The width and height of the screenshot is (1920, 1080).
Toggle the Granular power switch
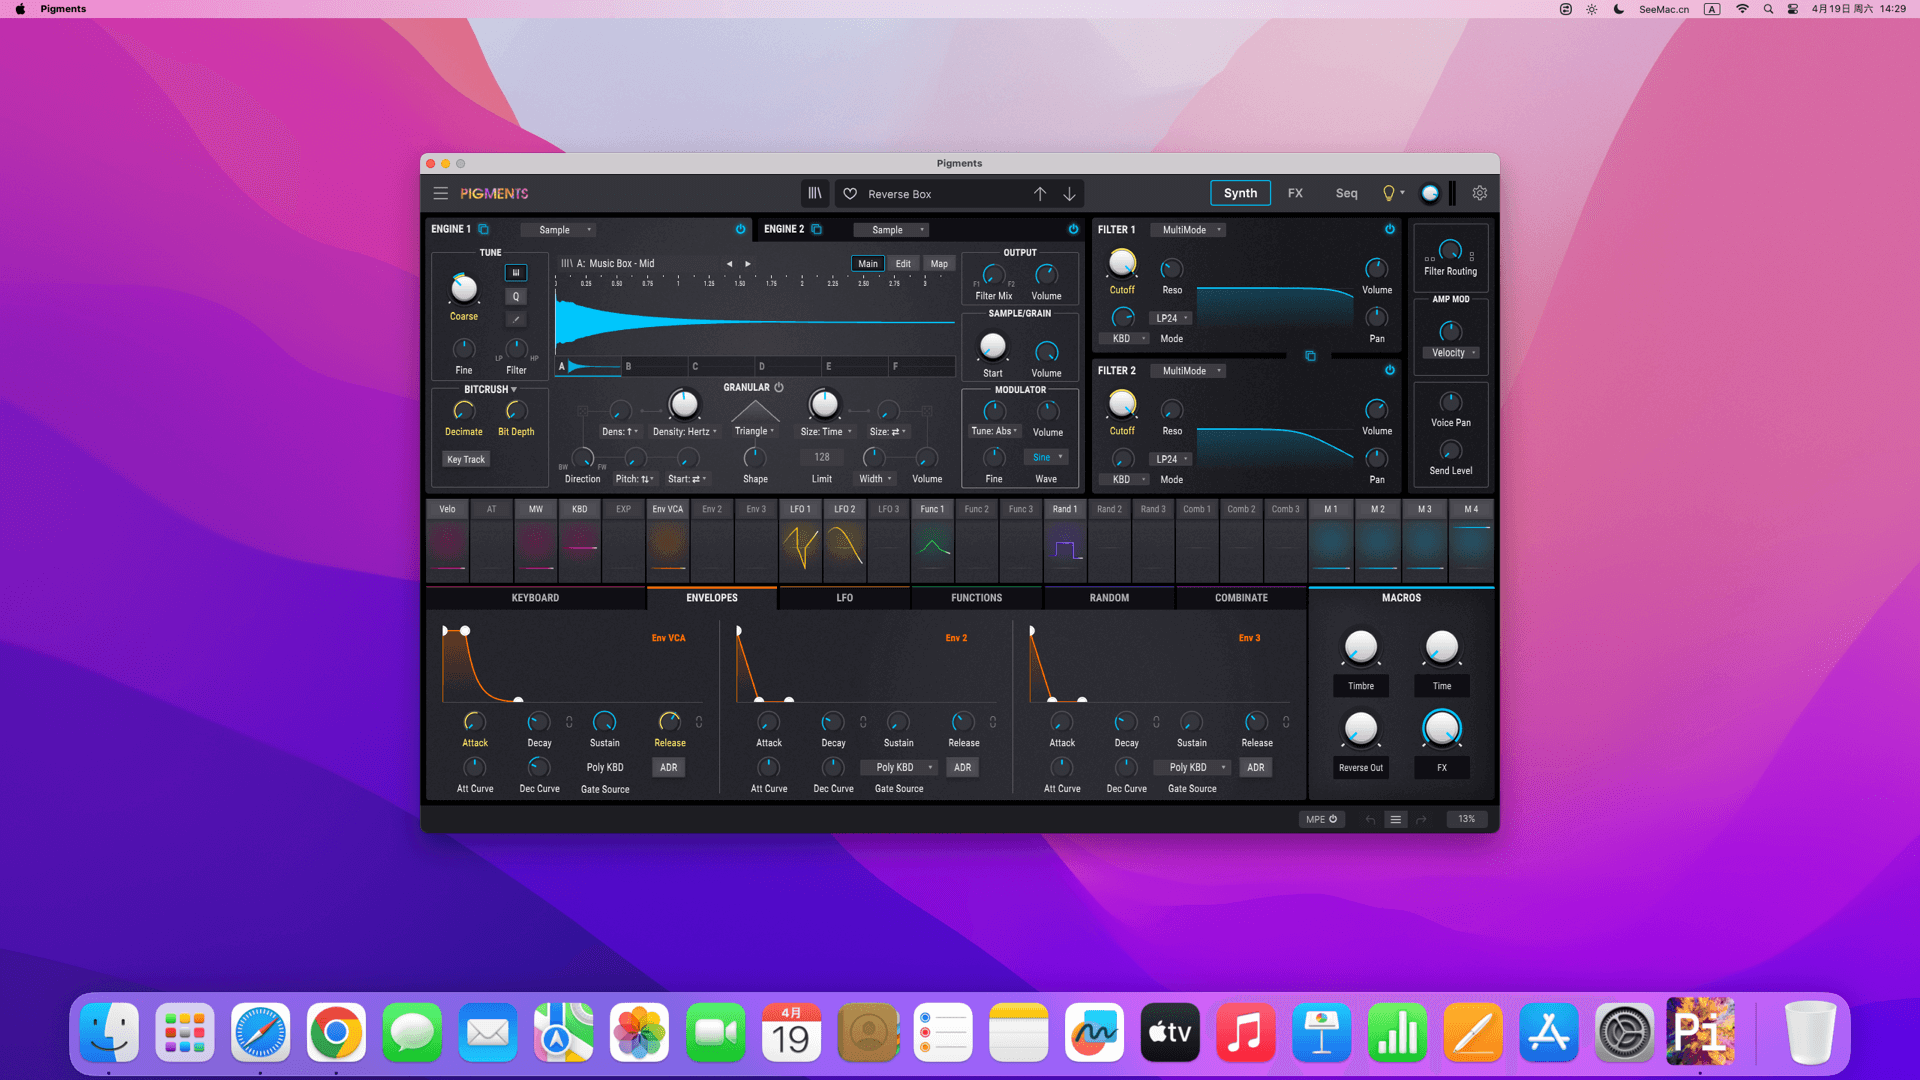click(x=779, y=387)
